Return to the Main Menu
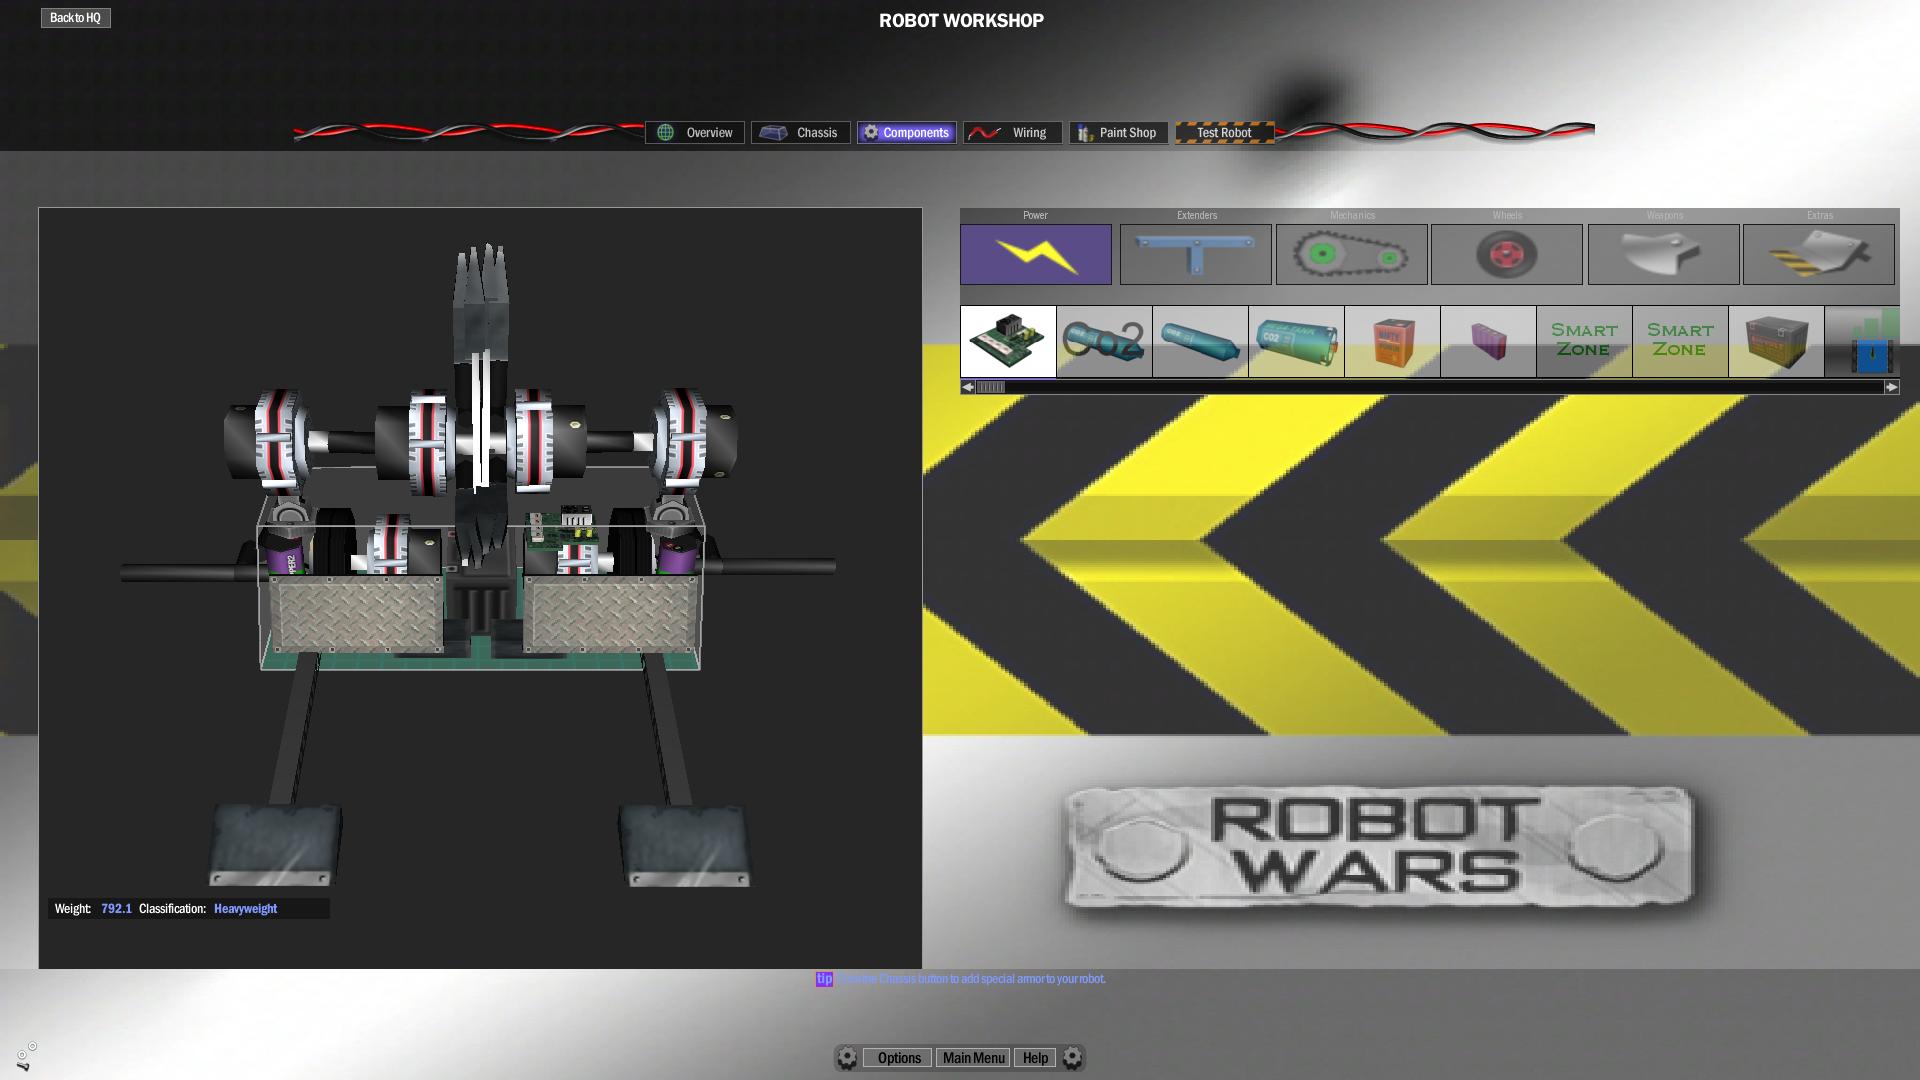This screenshot has height=1080, width=1920. tap(973, 1058)
